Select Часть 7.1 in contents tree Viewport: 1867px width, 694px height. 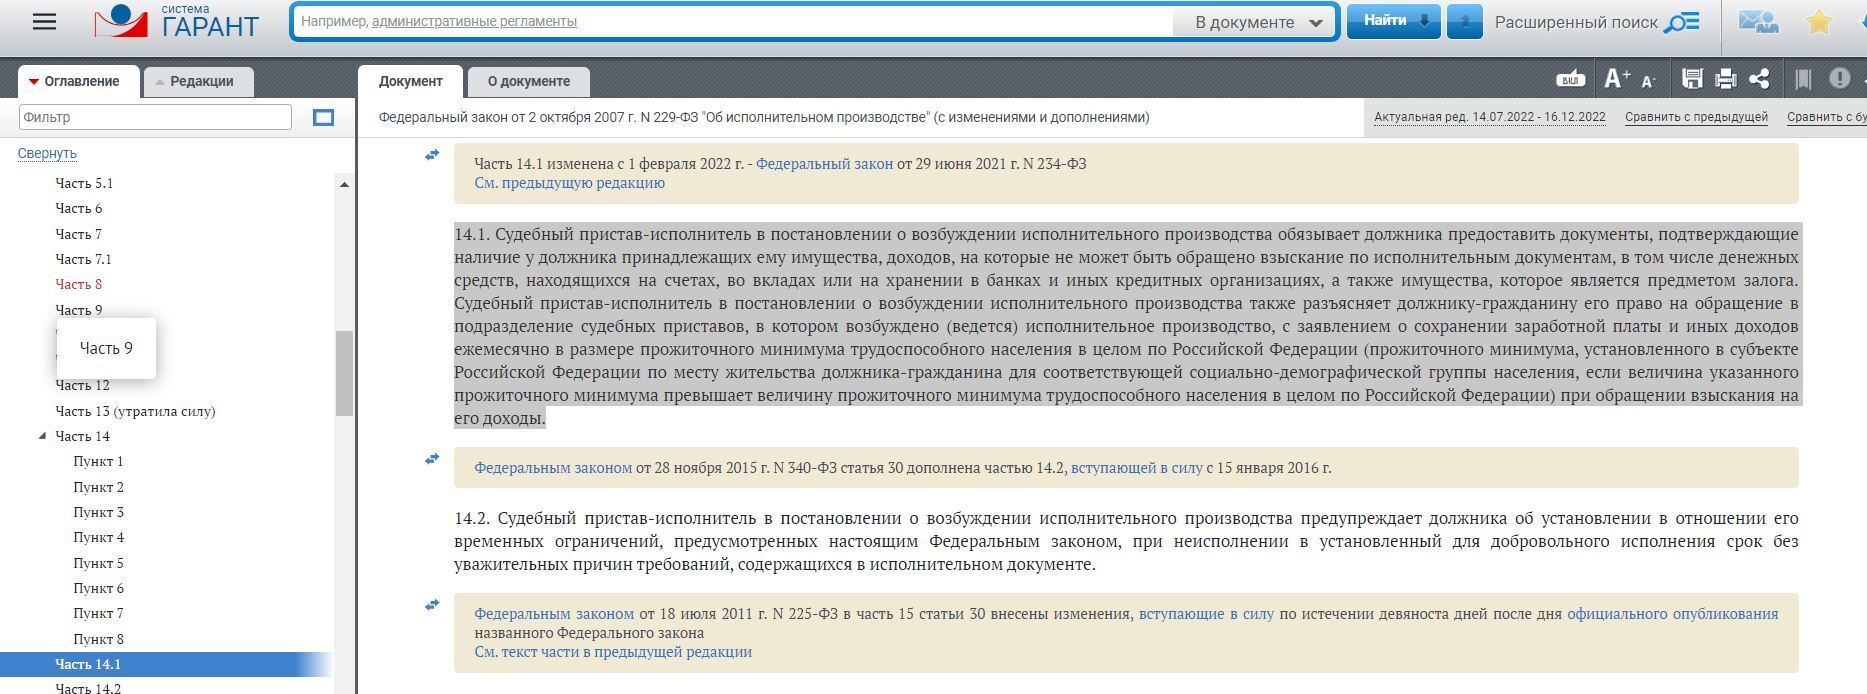click(x=84, y=259)
